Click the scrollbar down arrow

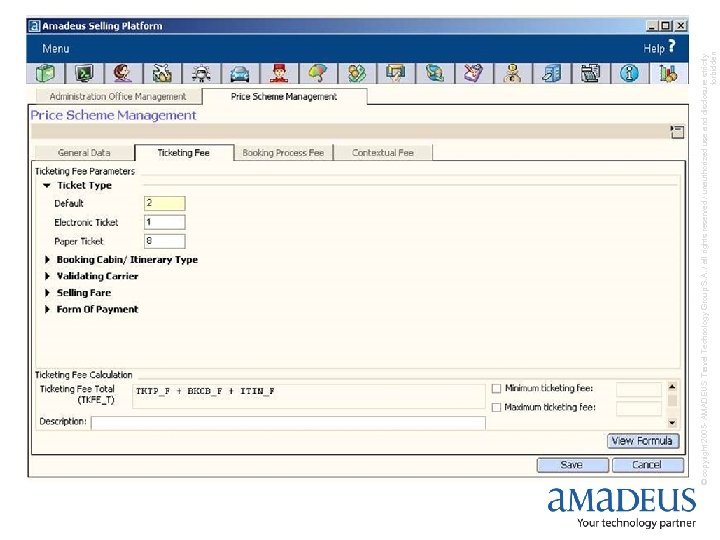tap(672, 422)
